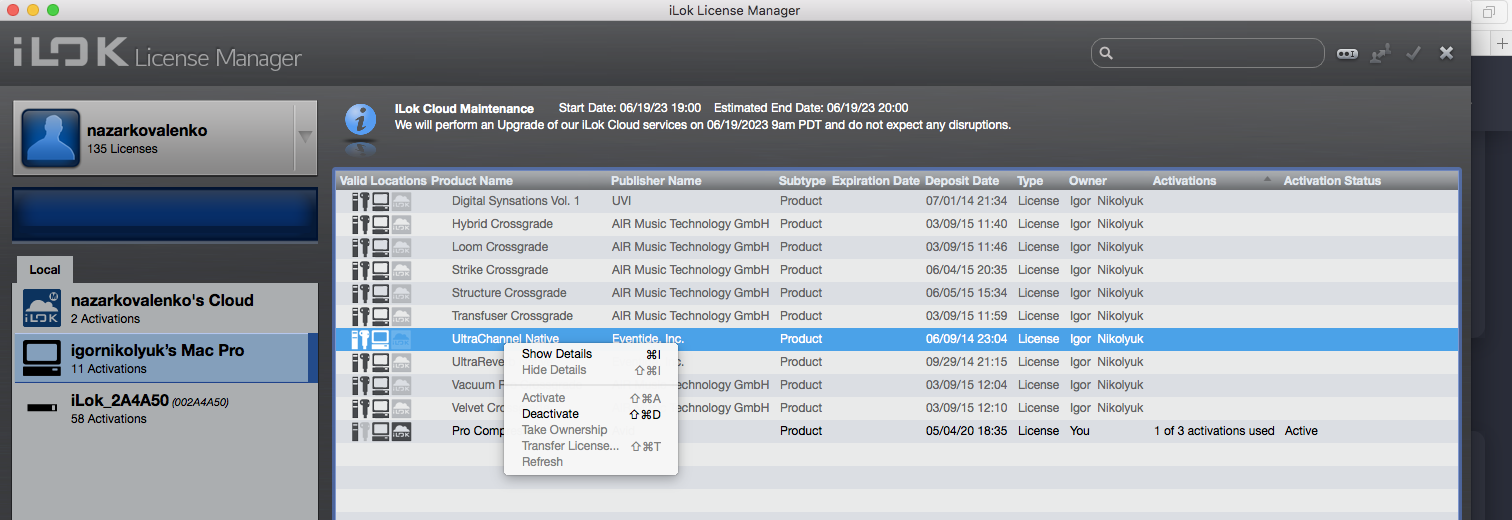Click the iLok_2A4A50 USB dongle icon

41,409
